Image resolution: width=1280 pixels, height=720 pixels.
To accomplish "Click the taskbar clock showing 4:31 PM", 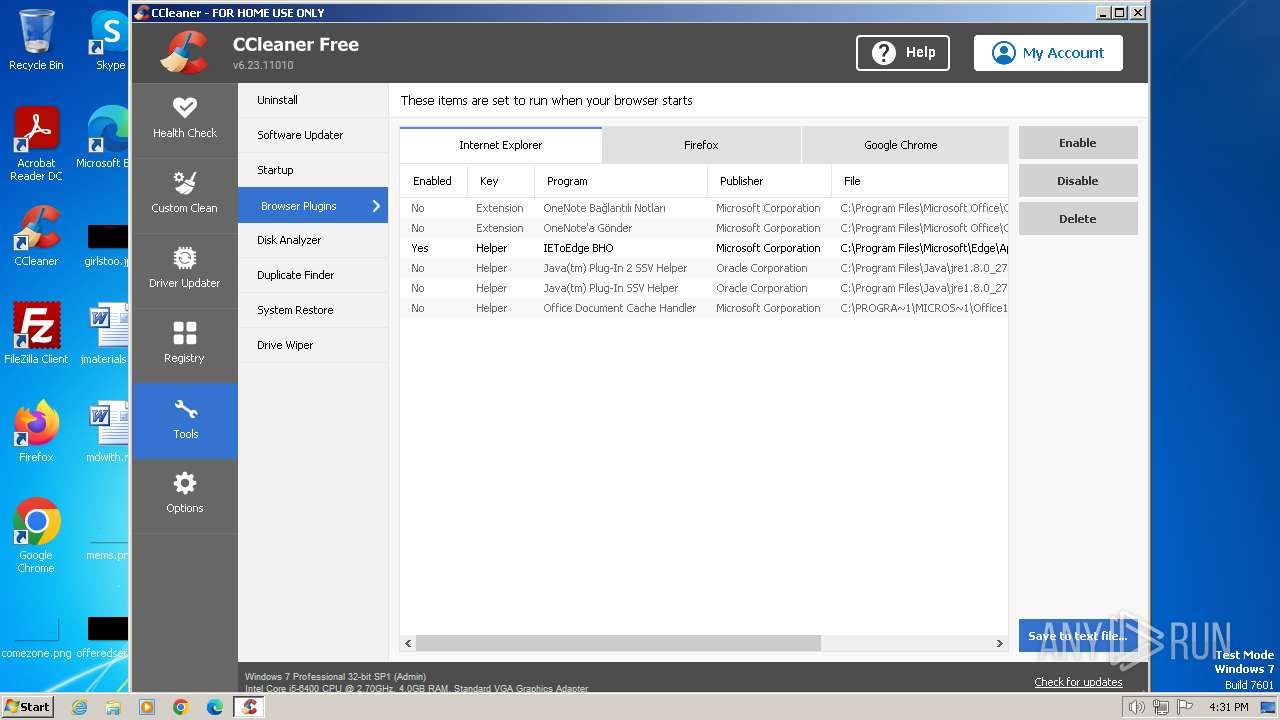I will pos(1228,707).
